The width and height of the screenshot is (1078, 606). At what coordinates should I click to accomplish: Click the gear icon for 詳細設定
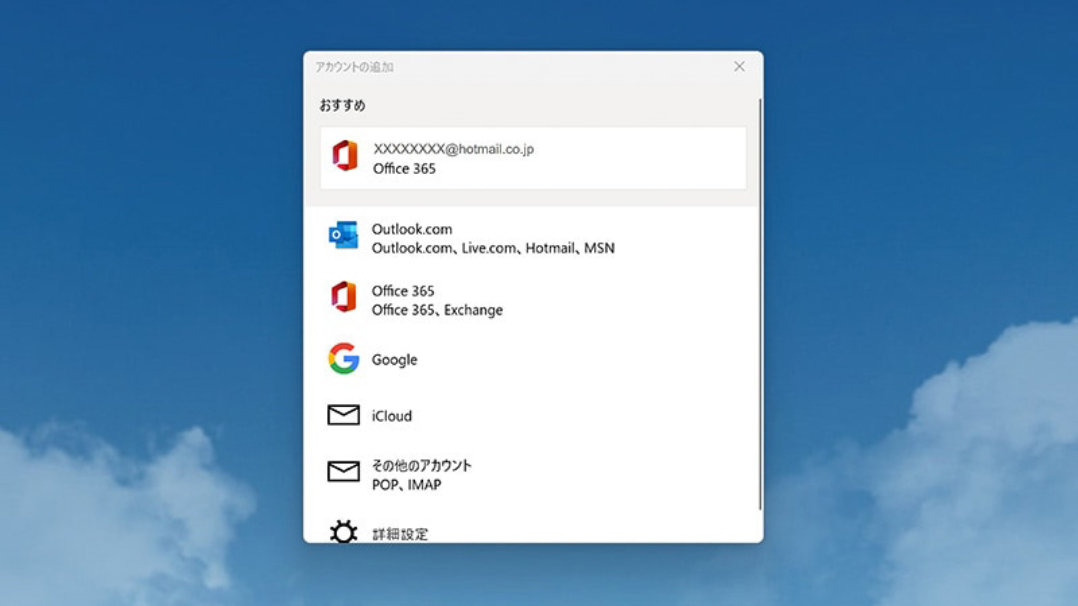coord(343,532)
